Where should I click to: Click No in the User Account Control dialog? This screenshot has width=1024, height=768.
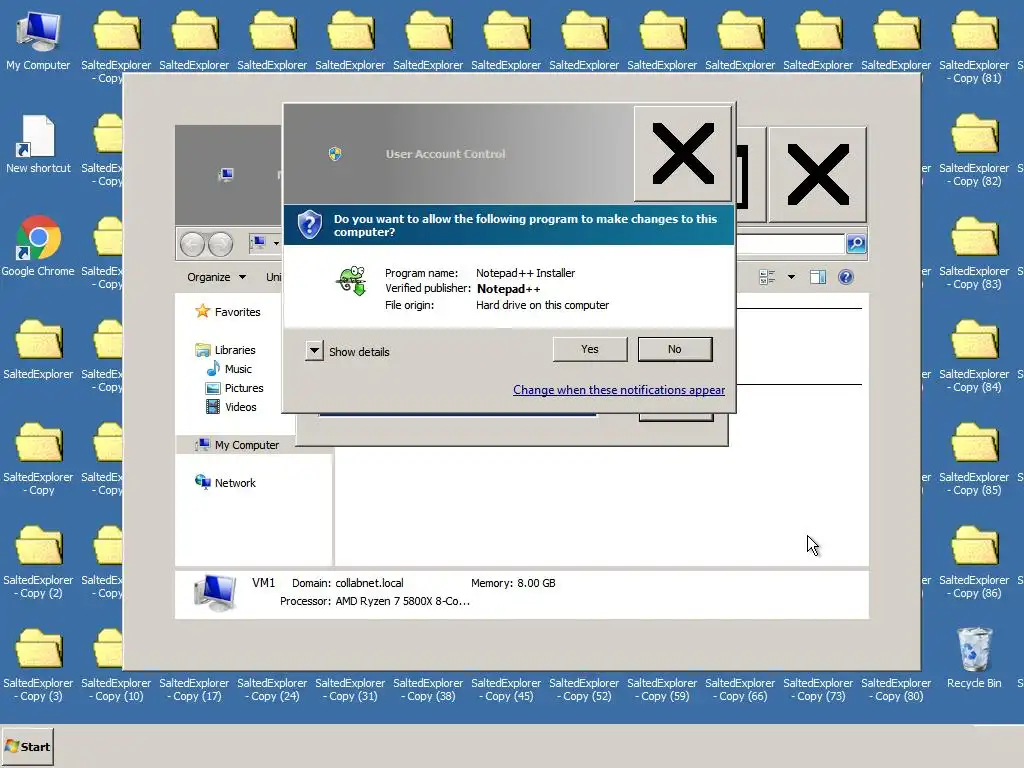(675, 349)
